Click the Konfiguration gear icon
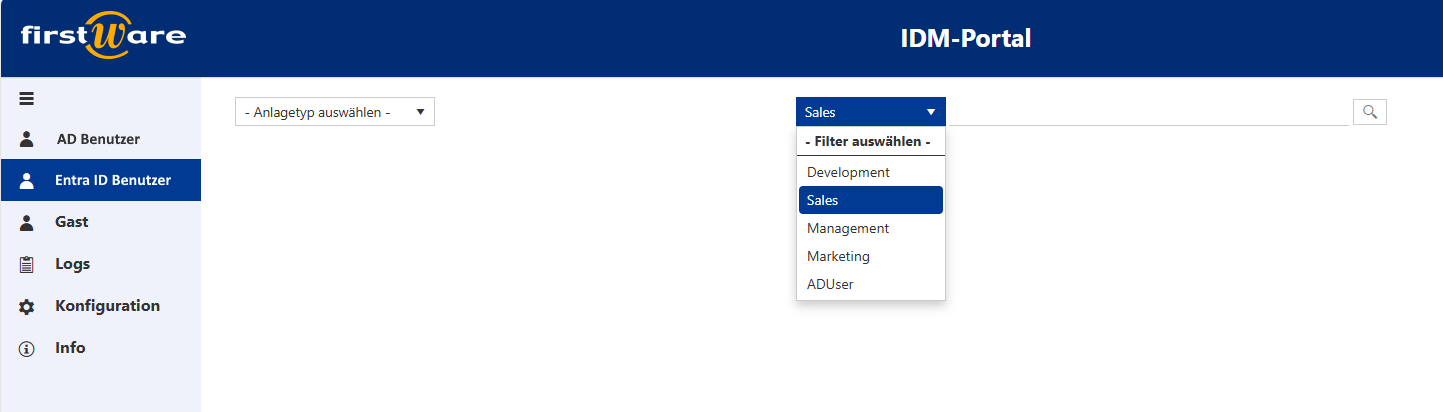This screenshot has width=1443, height=412. tap(27, 306)
